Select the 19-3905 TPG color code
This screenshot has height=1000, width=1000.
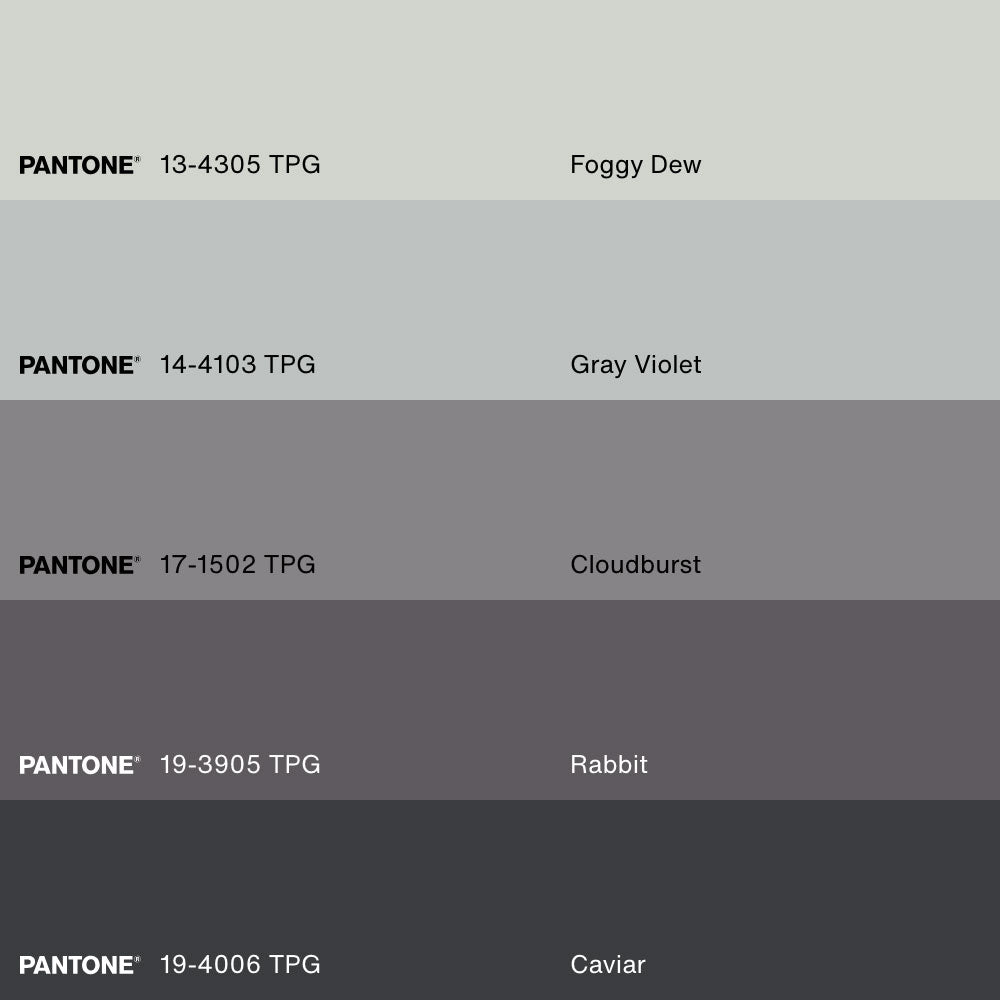(x=240, y=765)
